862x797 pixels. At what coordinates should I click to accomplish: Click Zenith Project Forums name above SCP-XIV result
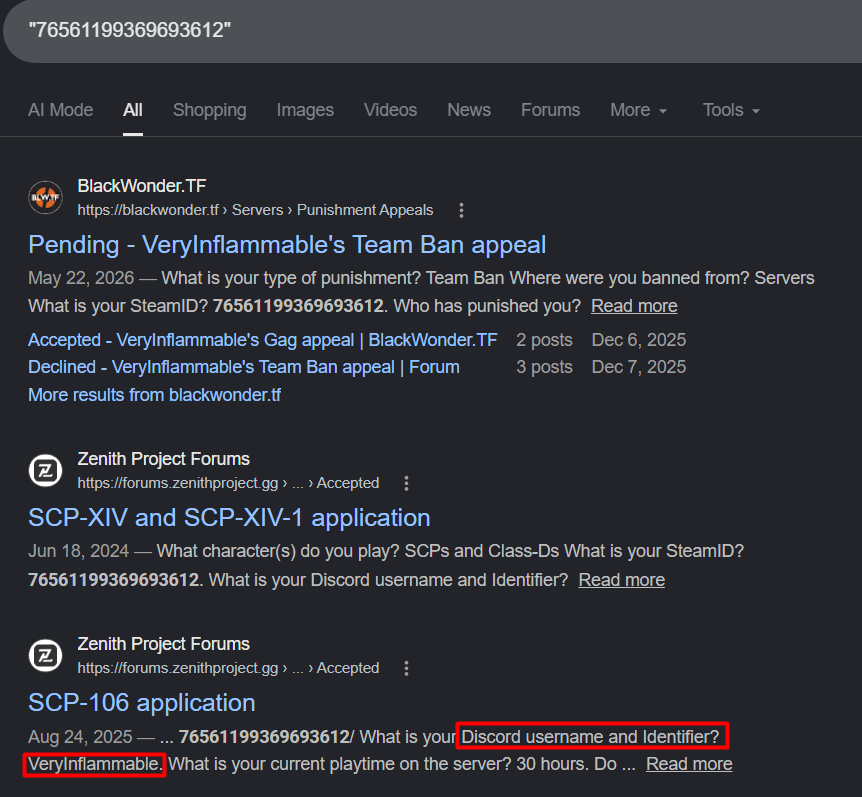163,459
